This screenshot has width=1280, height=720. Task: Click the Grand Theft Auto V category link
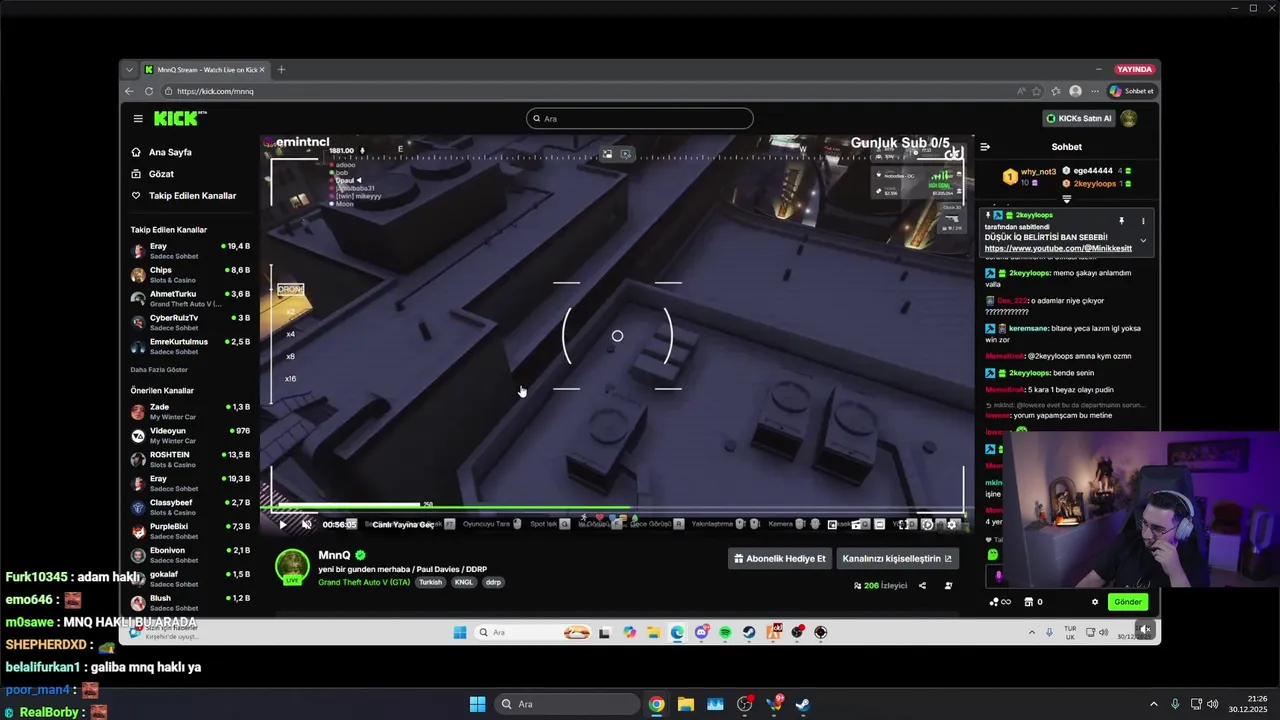[x=364, y=582]
